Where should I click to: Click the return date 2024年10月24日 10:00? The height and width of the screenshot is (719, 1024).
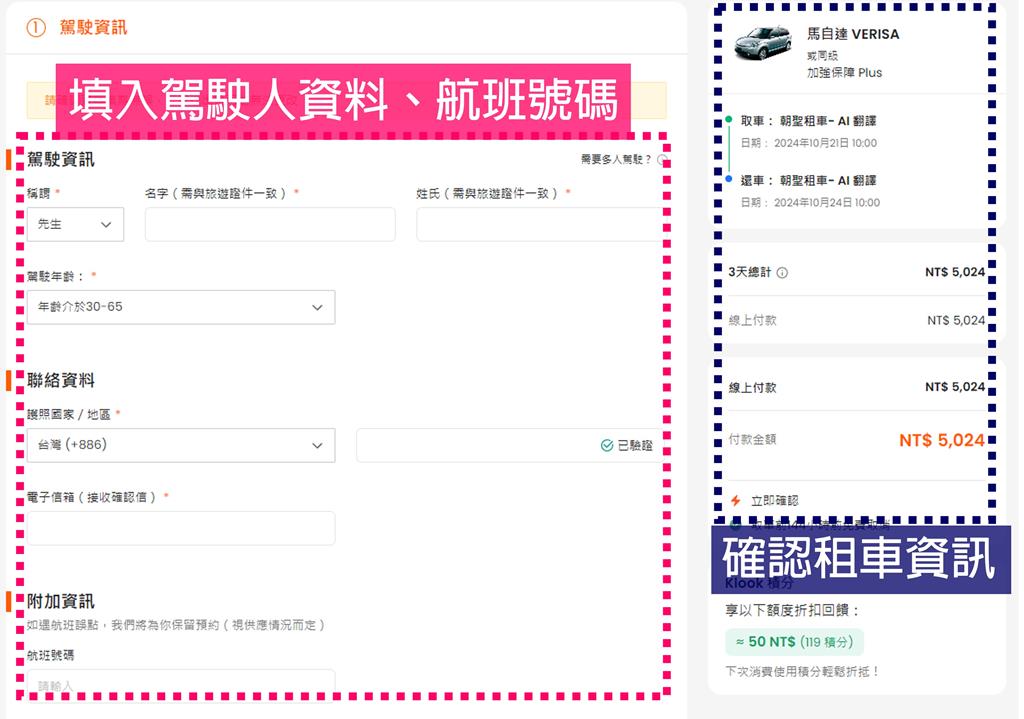pyautogui.click(x=827, y=202)
